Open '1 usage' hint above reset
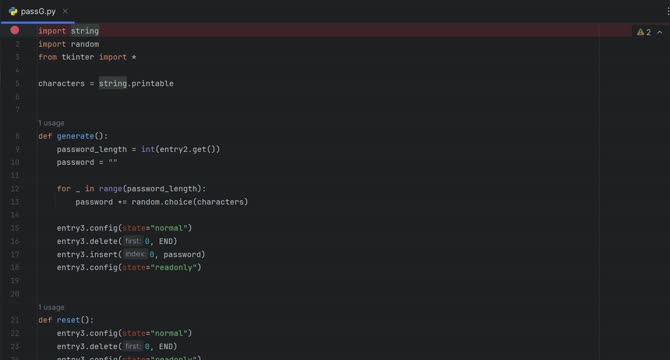670x360 pixels. coord(51,307)
